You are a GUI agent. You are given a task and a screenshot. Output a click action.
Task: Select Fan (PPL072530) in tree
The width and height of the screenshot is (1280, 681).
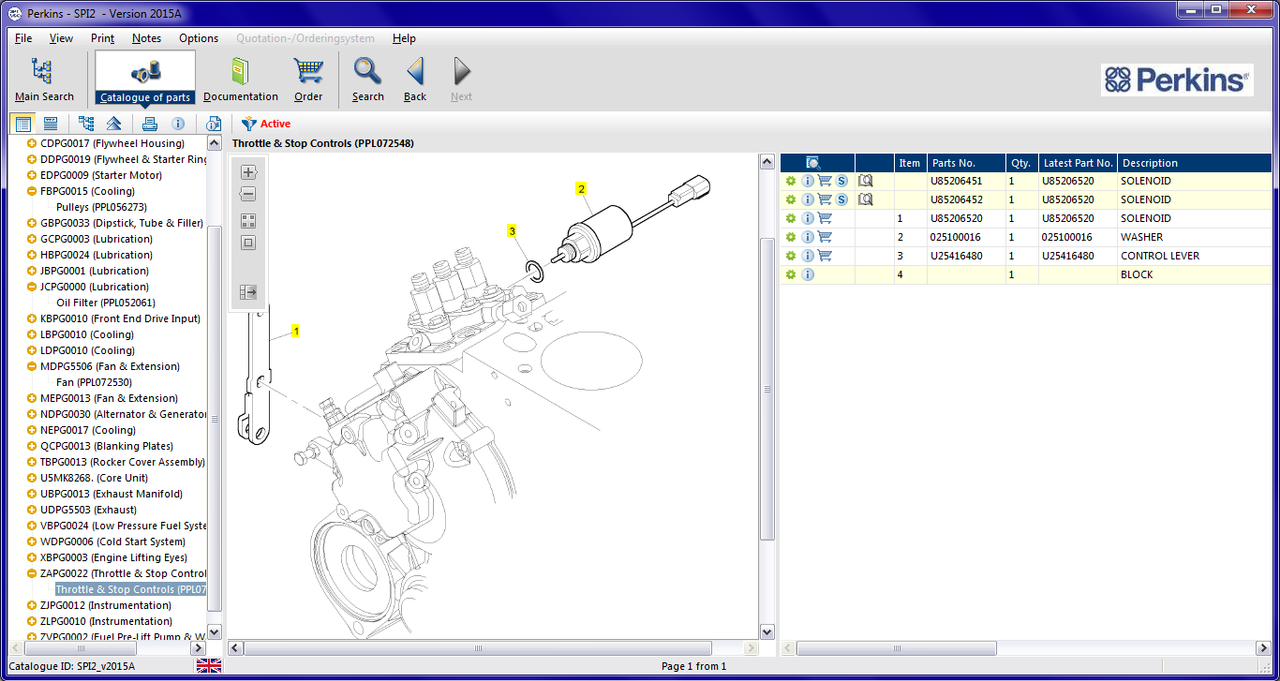pyautogui.click(x=94, y=382)
